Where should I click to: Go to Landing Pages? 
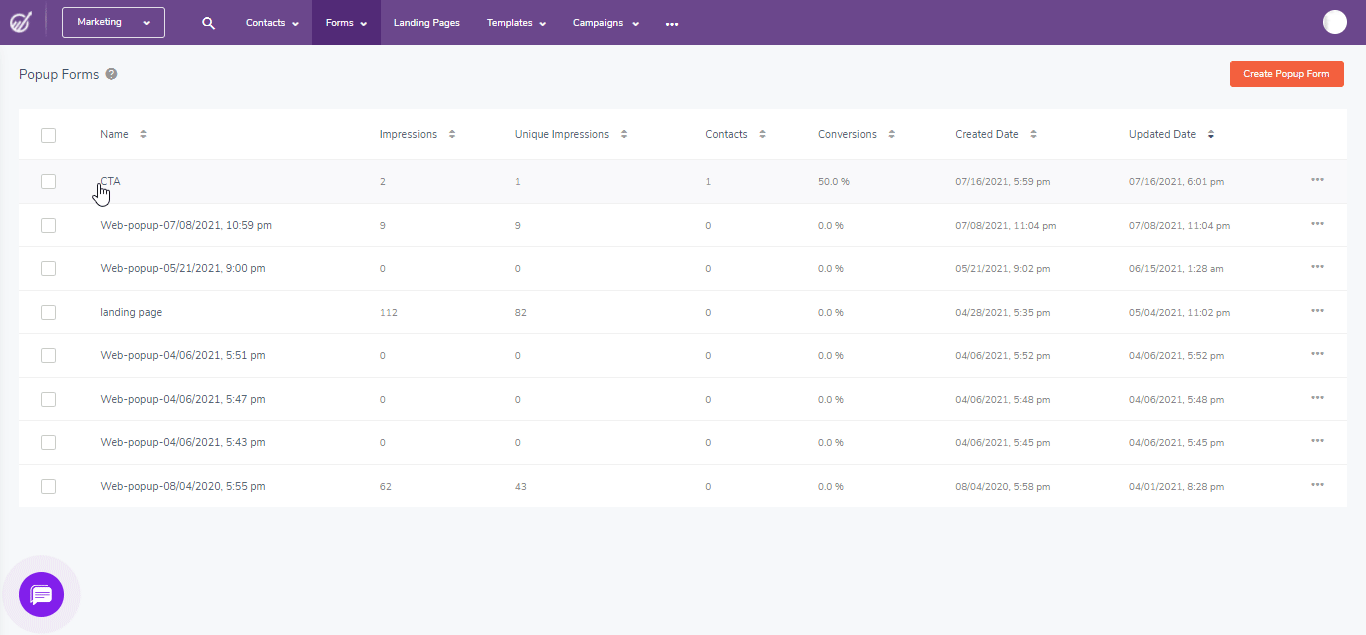tap(427, 23)
